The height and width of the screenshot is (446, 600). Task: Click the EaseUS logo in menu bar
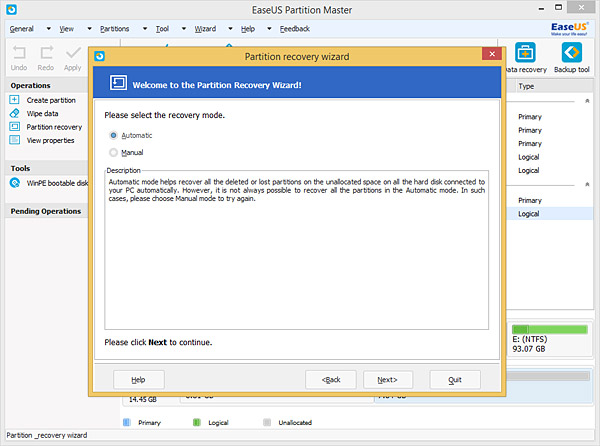click(x=569, y=28)
